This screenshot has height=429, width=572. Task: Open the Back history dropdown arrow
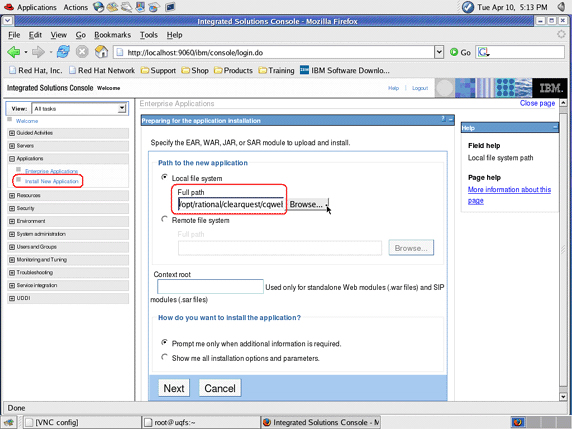click(26, 52)
